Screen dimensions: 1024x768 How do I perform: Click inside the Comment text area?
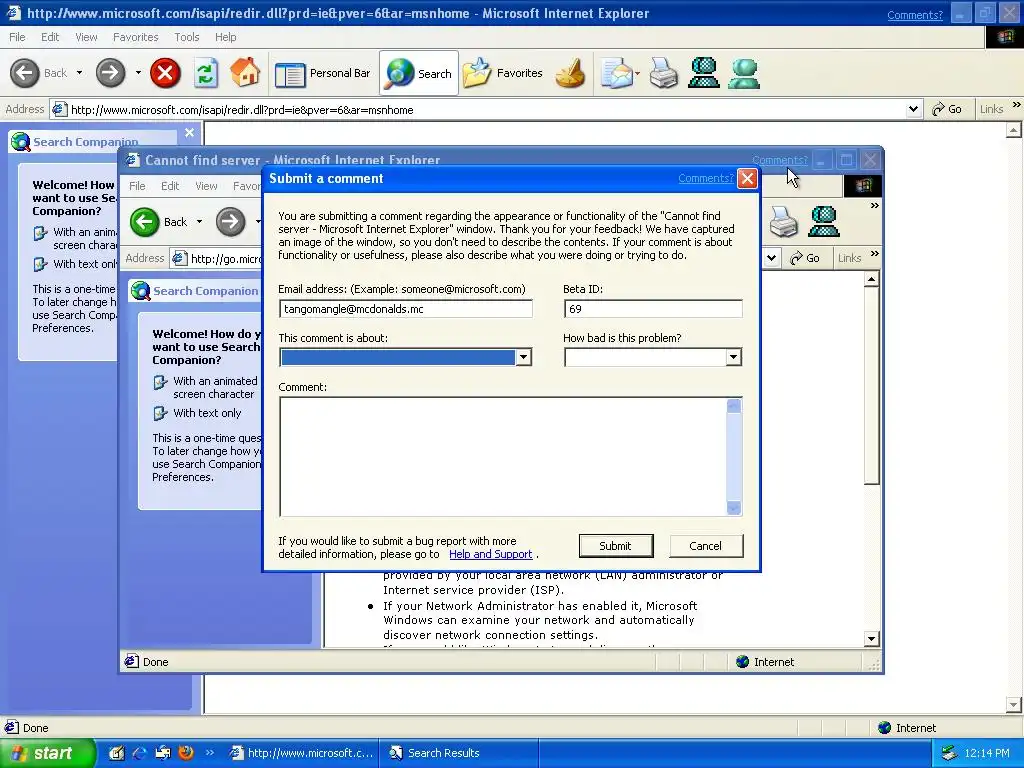coord(503,456)
